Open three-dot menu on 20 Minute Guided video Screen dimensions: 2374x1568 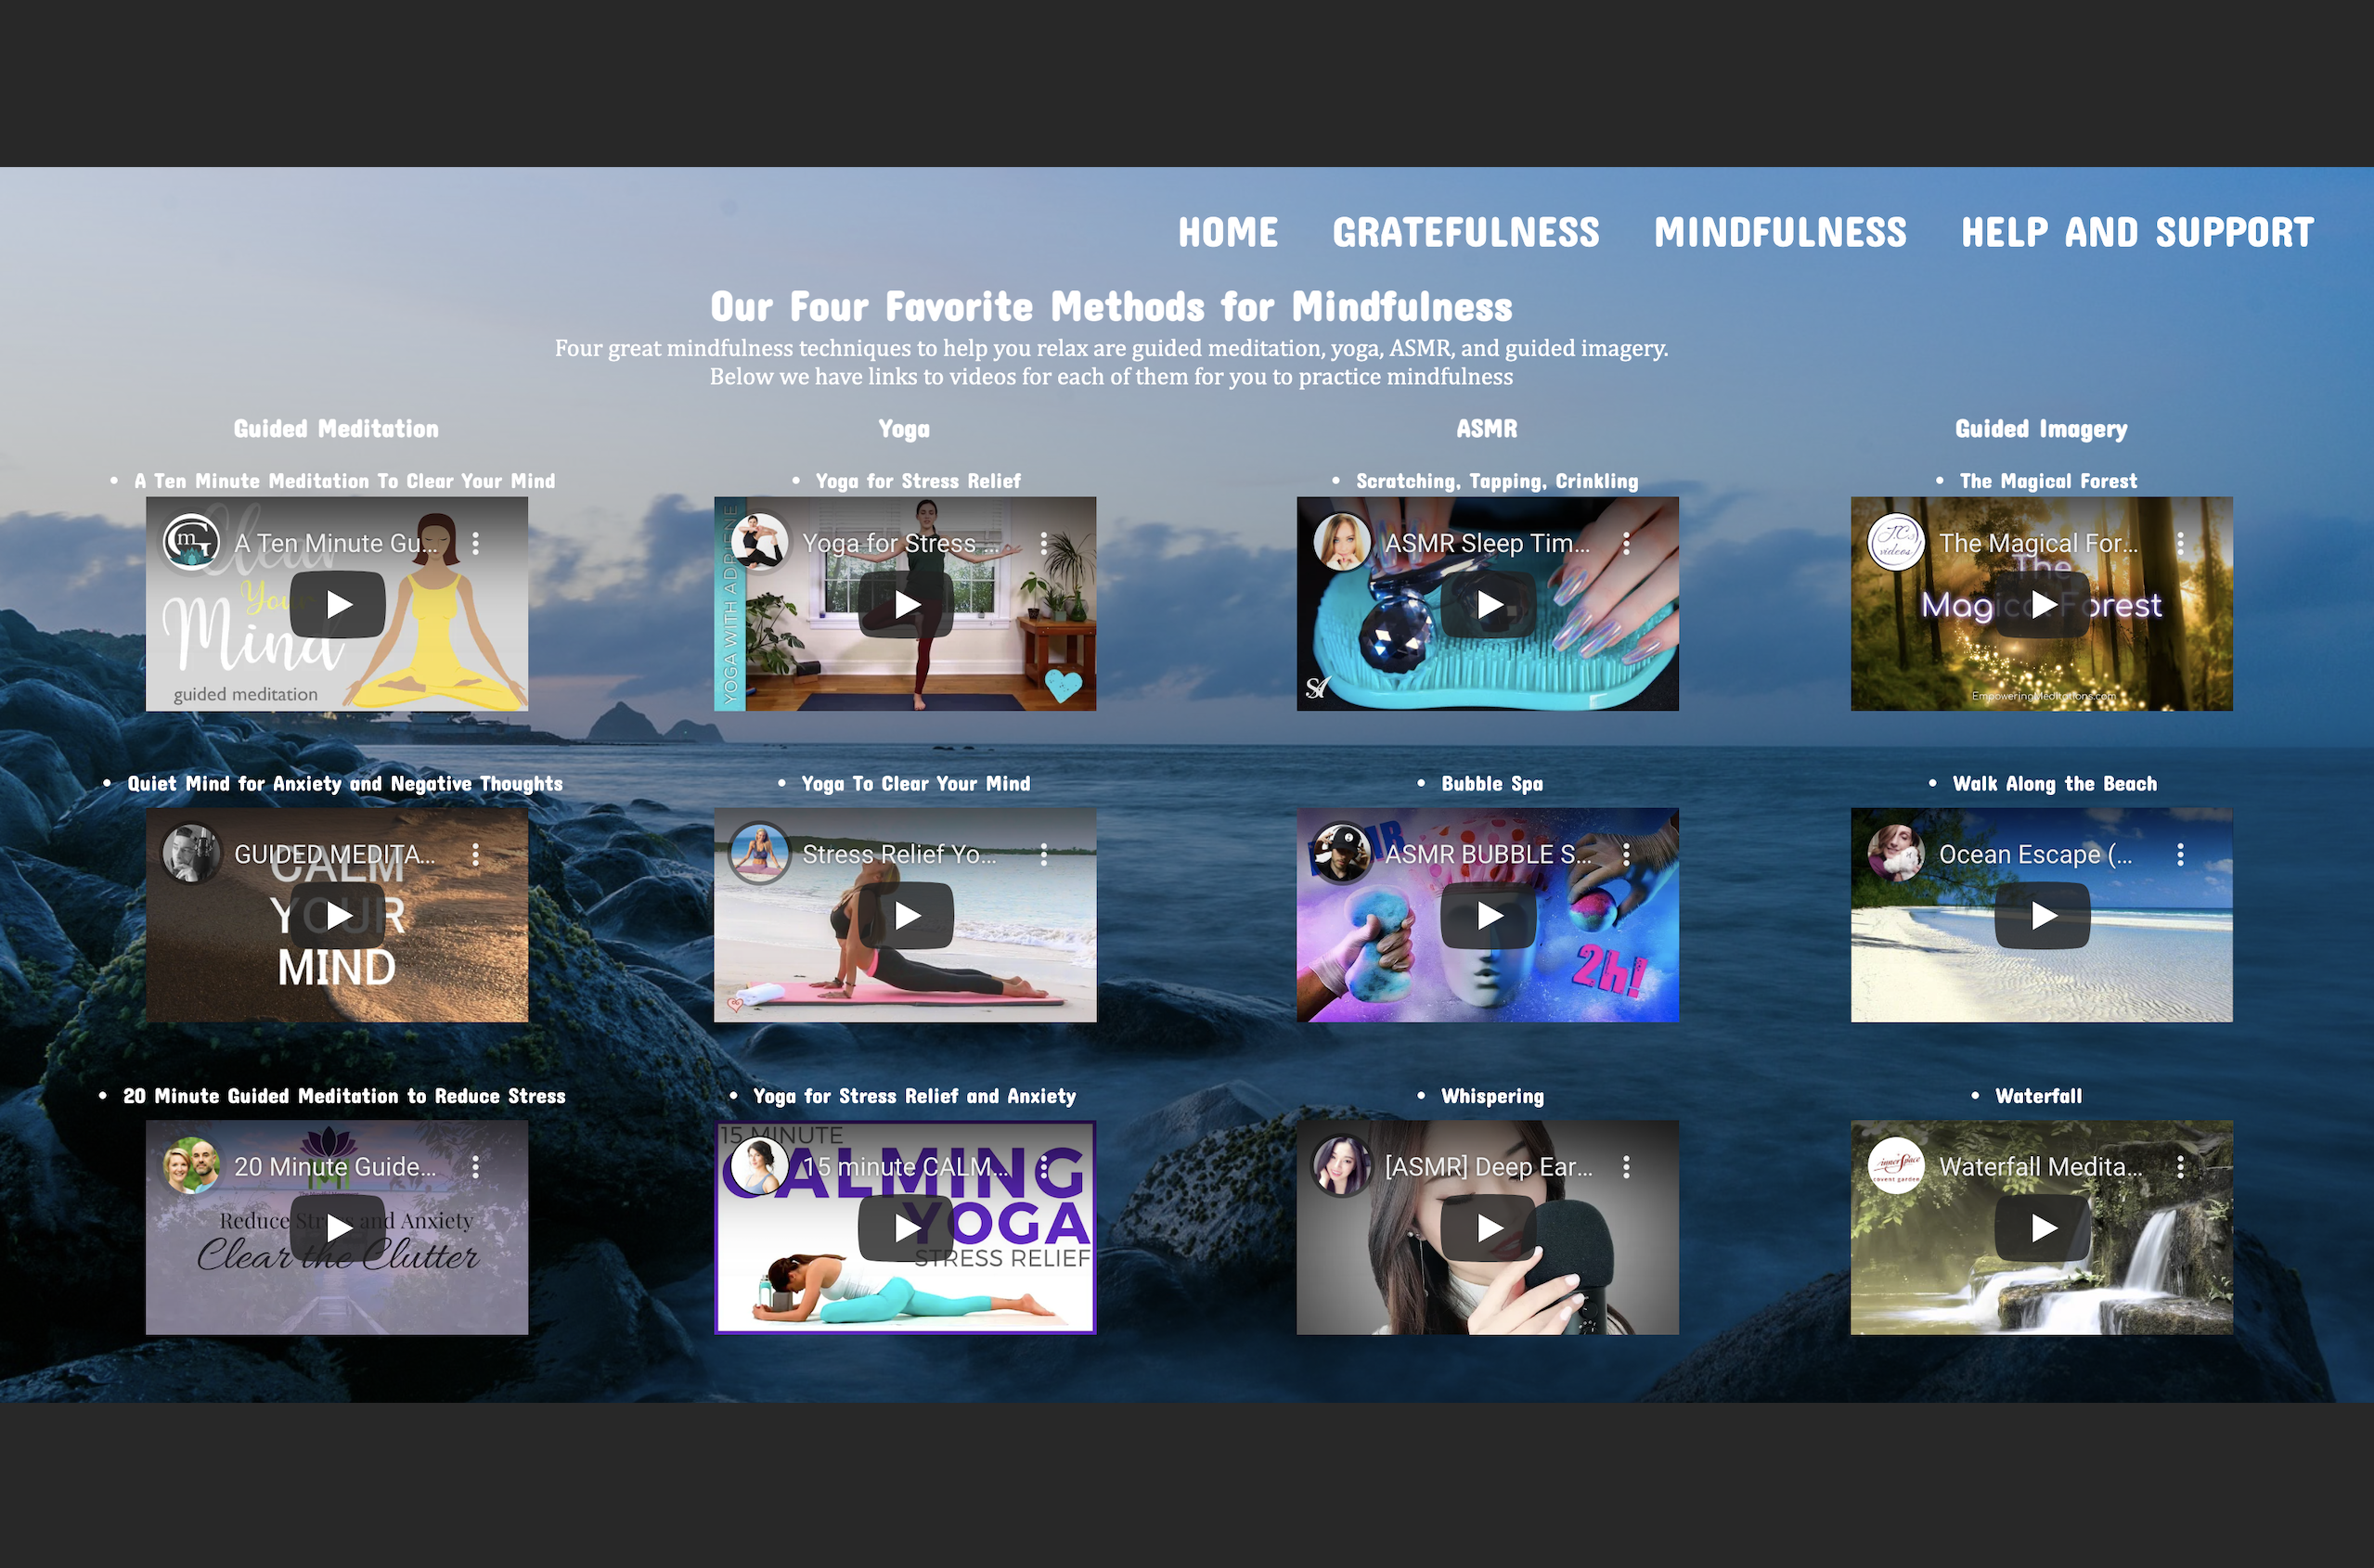(x=476, y=1167)
